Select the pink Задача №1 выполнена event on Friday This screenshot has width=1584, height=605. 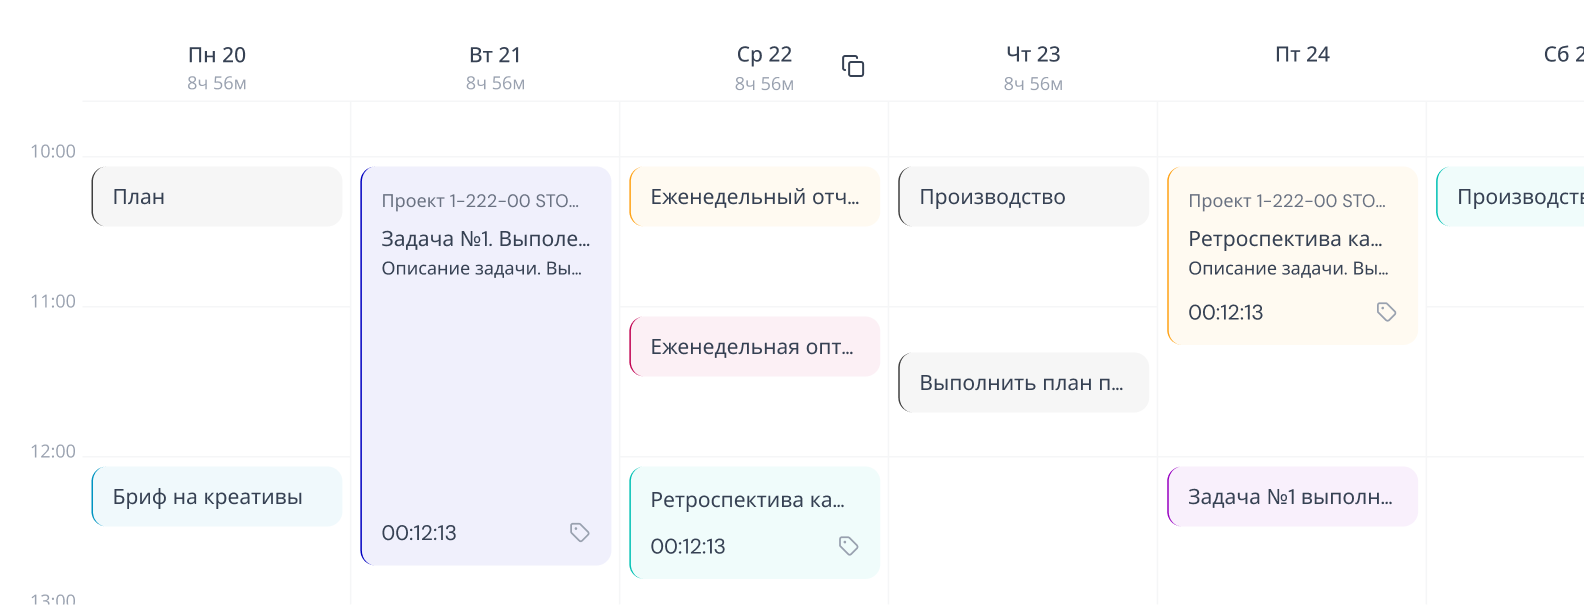click(x=1291, y=496)
